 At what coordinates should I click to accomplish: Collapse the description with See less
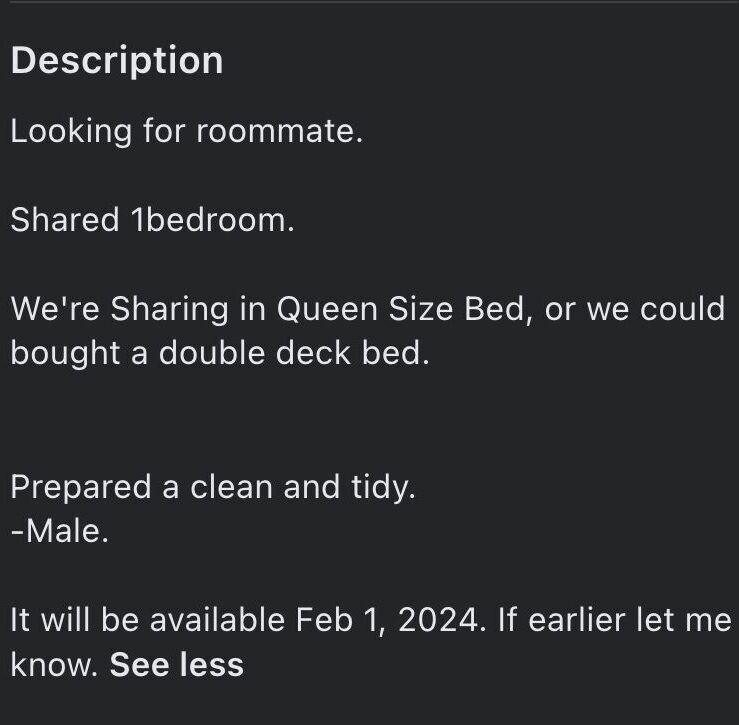click(x=176, y=665)
